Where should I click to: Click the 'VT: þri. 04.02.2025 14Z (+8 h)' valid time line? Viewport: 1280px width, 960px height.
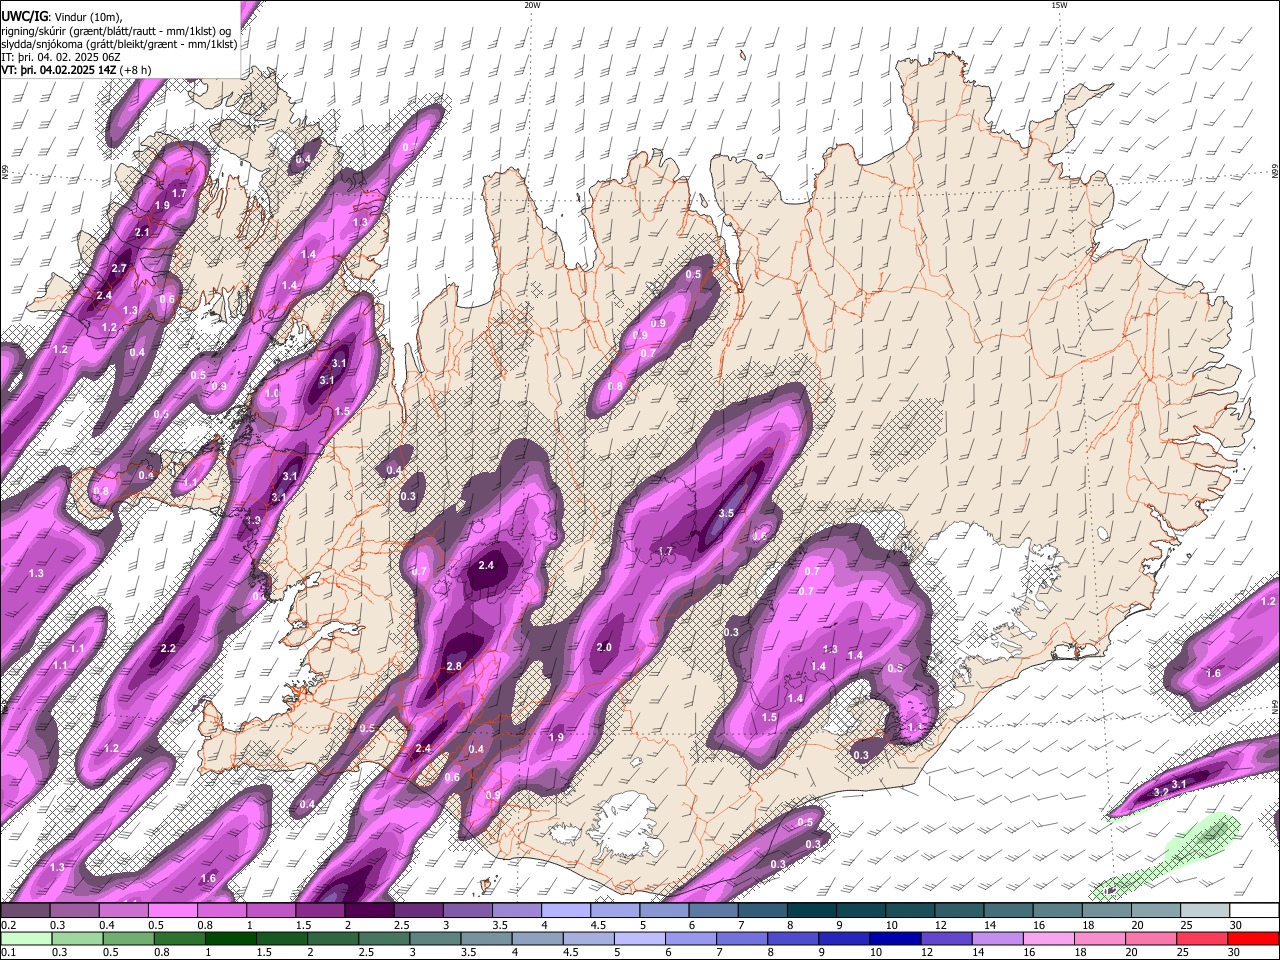(76, 70)
